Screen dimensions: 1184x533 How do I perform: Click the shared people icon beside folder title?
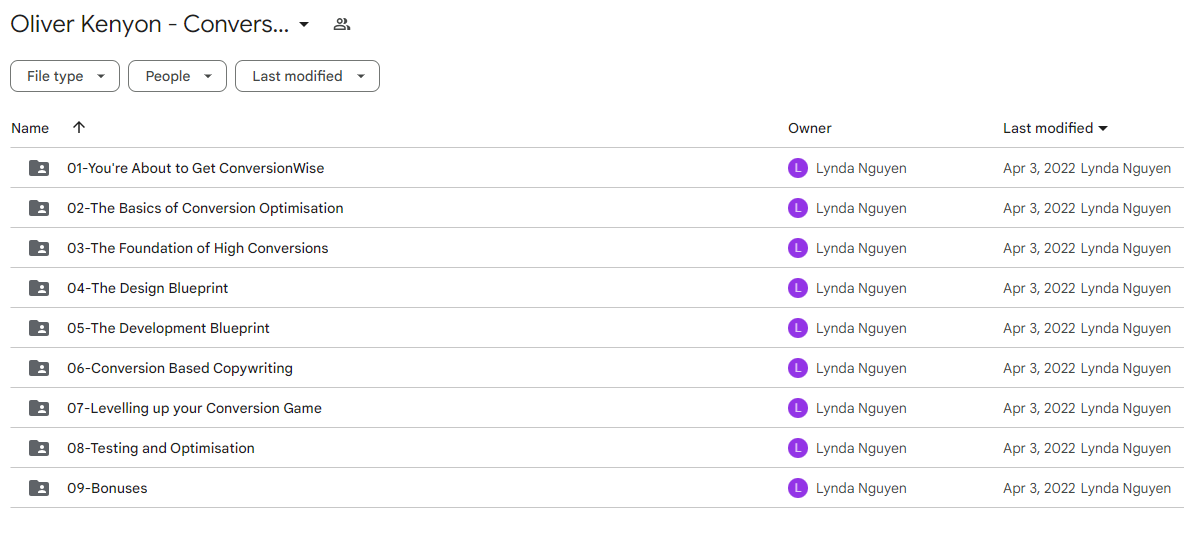[x=342, y=25]
